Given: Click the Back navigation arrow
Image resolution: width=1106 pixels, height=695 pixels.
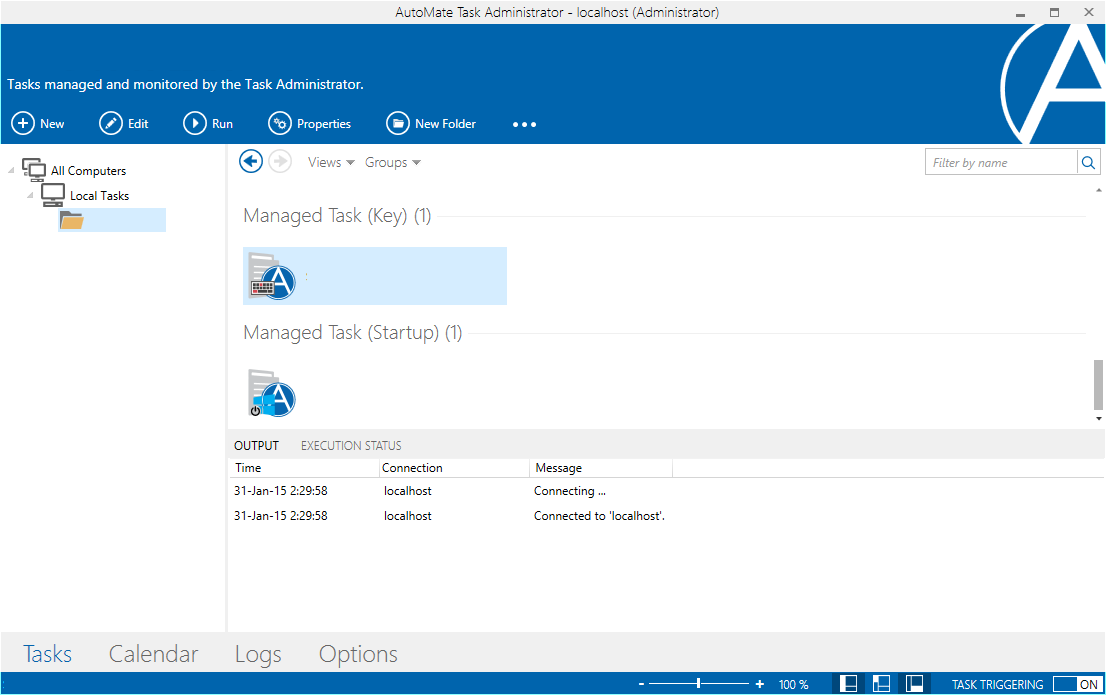Looking at the screenshot, I should pos(251,162).
